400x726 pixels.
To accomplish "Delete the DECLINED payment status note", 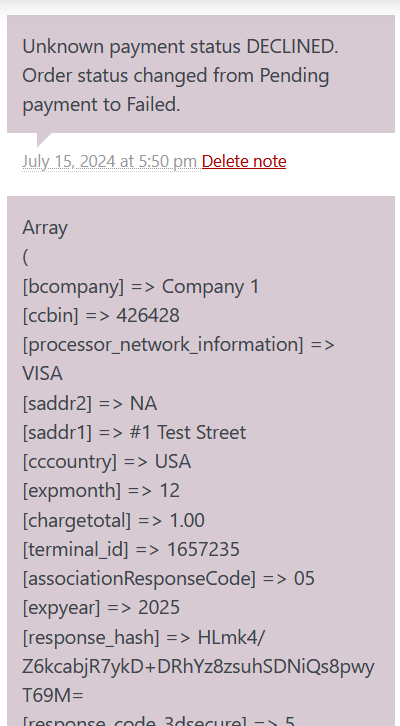I will pos(244,161).
